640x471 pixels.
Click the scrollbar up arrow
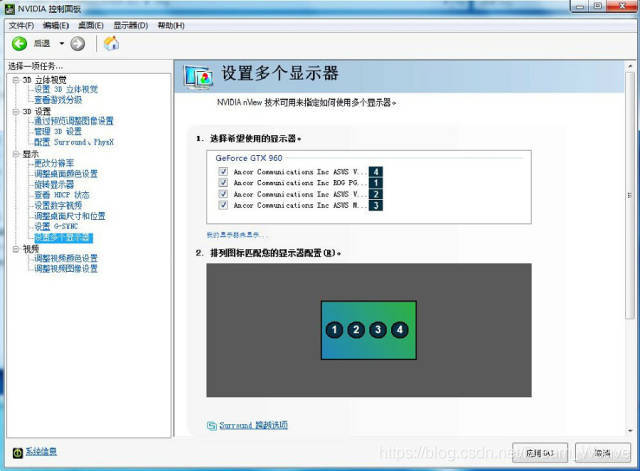630,66
